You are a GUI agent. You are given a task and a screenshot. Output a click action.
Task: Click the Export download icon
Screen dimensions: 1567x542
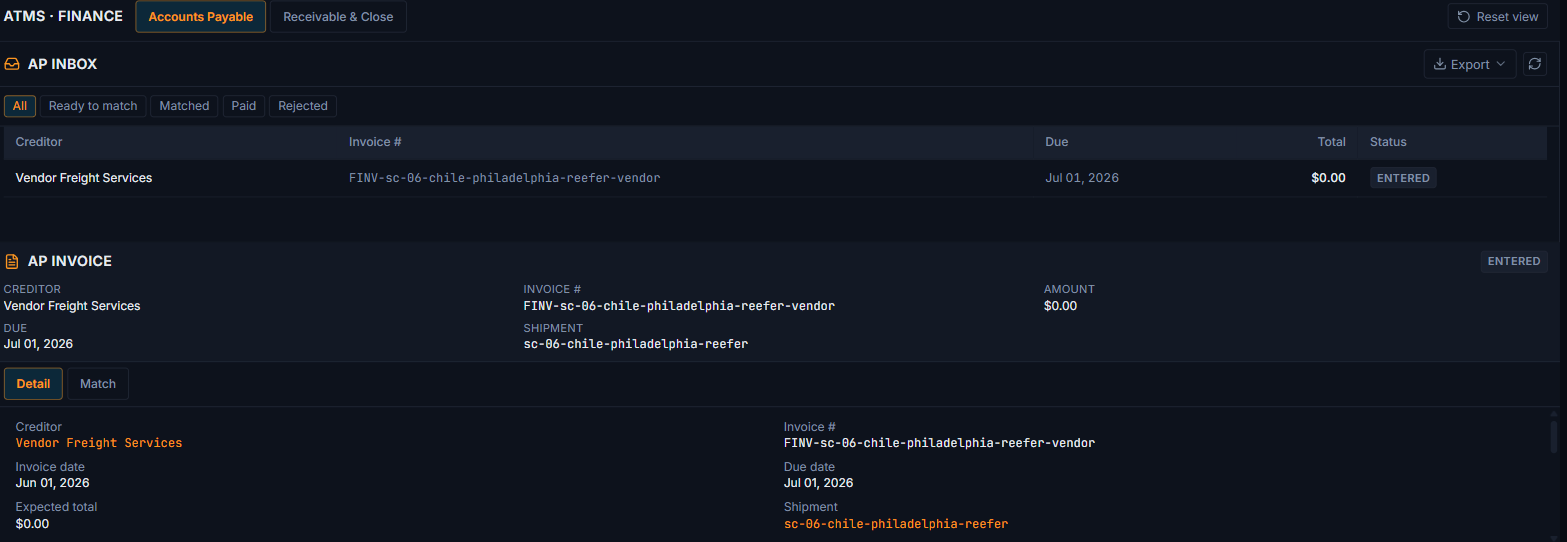(1440, 64)
